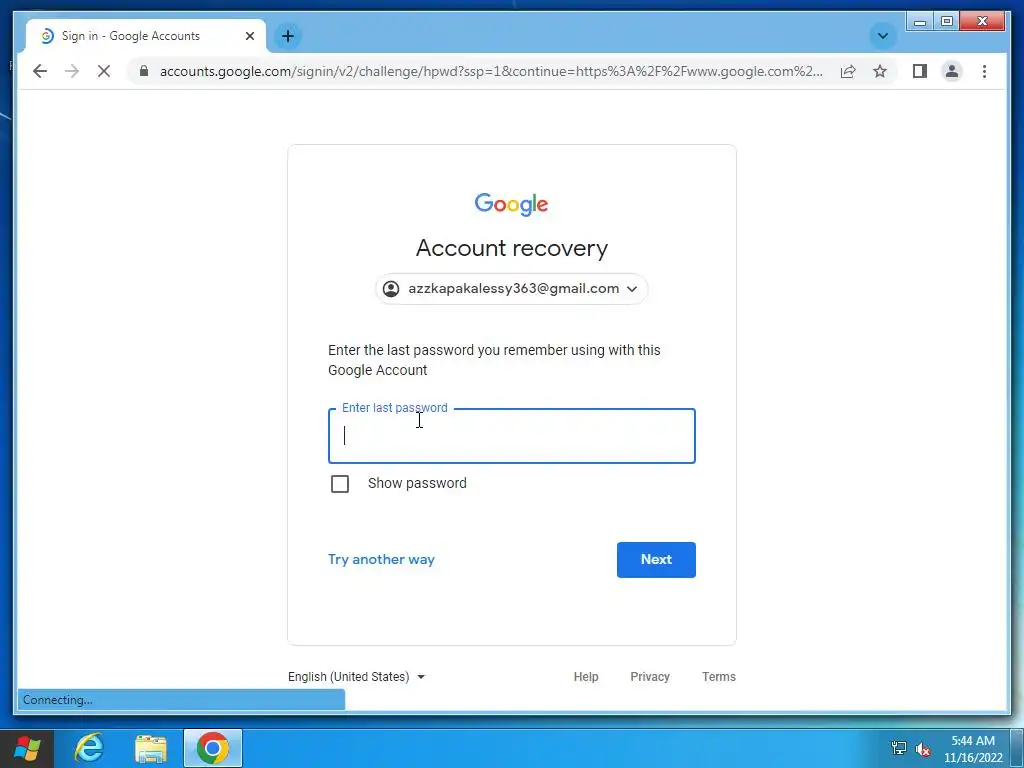Switch account via the email chip
The width and height of the screenshot is (1024, 768).
pyautogui.click(x=511, y=289)
